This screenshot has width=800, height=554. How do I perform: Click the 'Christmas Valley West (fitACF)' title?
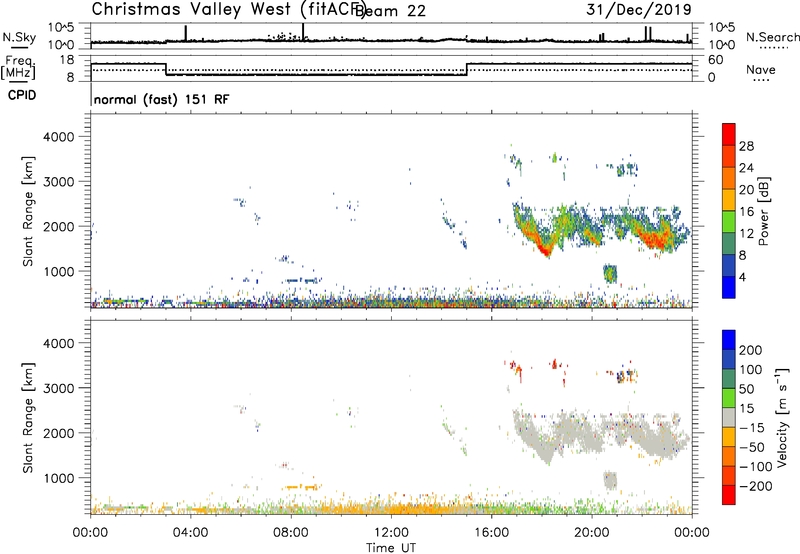coord(228,10)
